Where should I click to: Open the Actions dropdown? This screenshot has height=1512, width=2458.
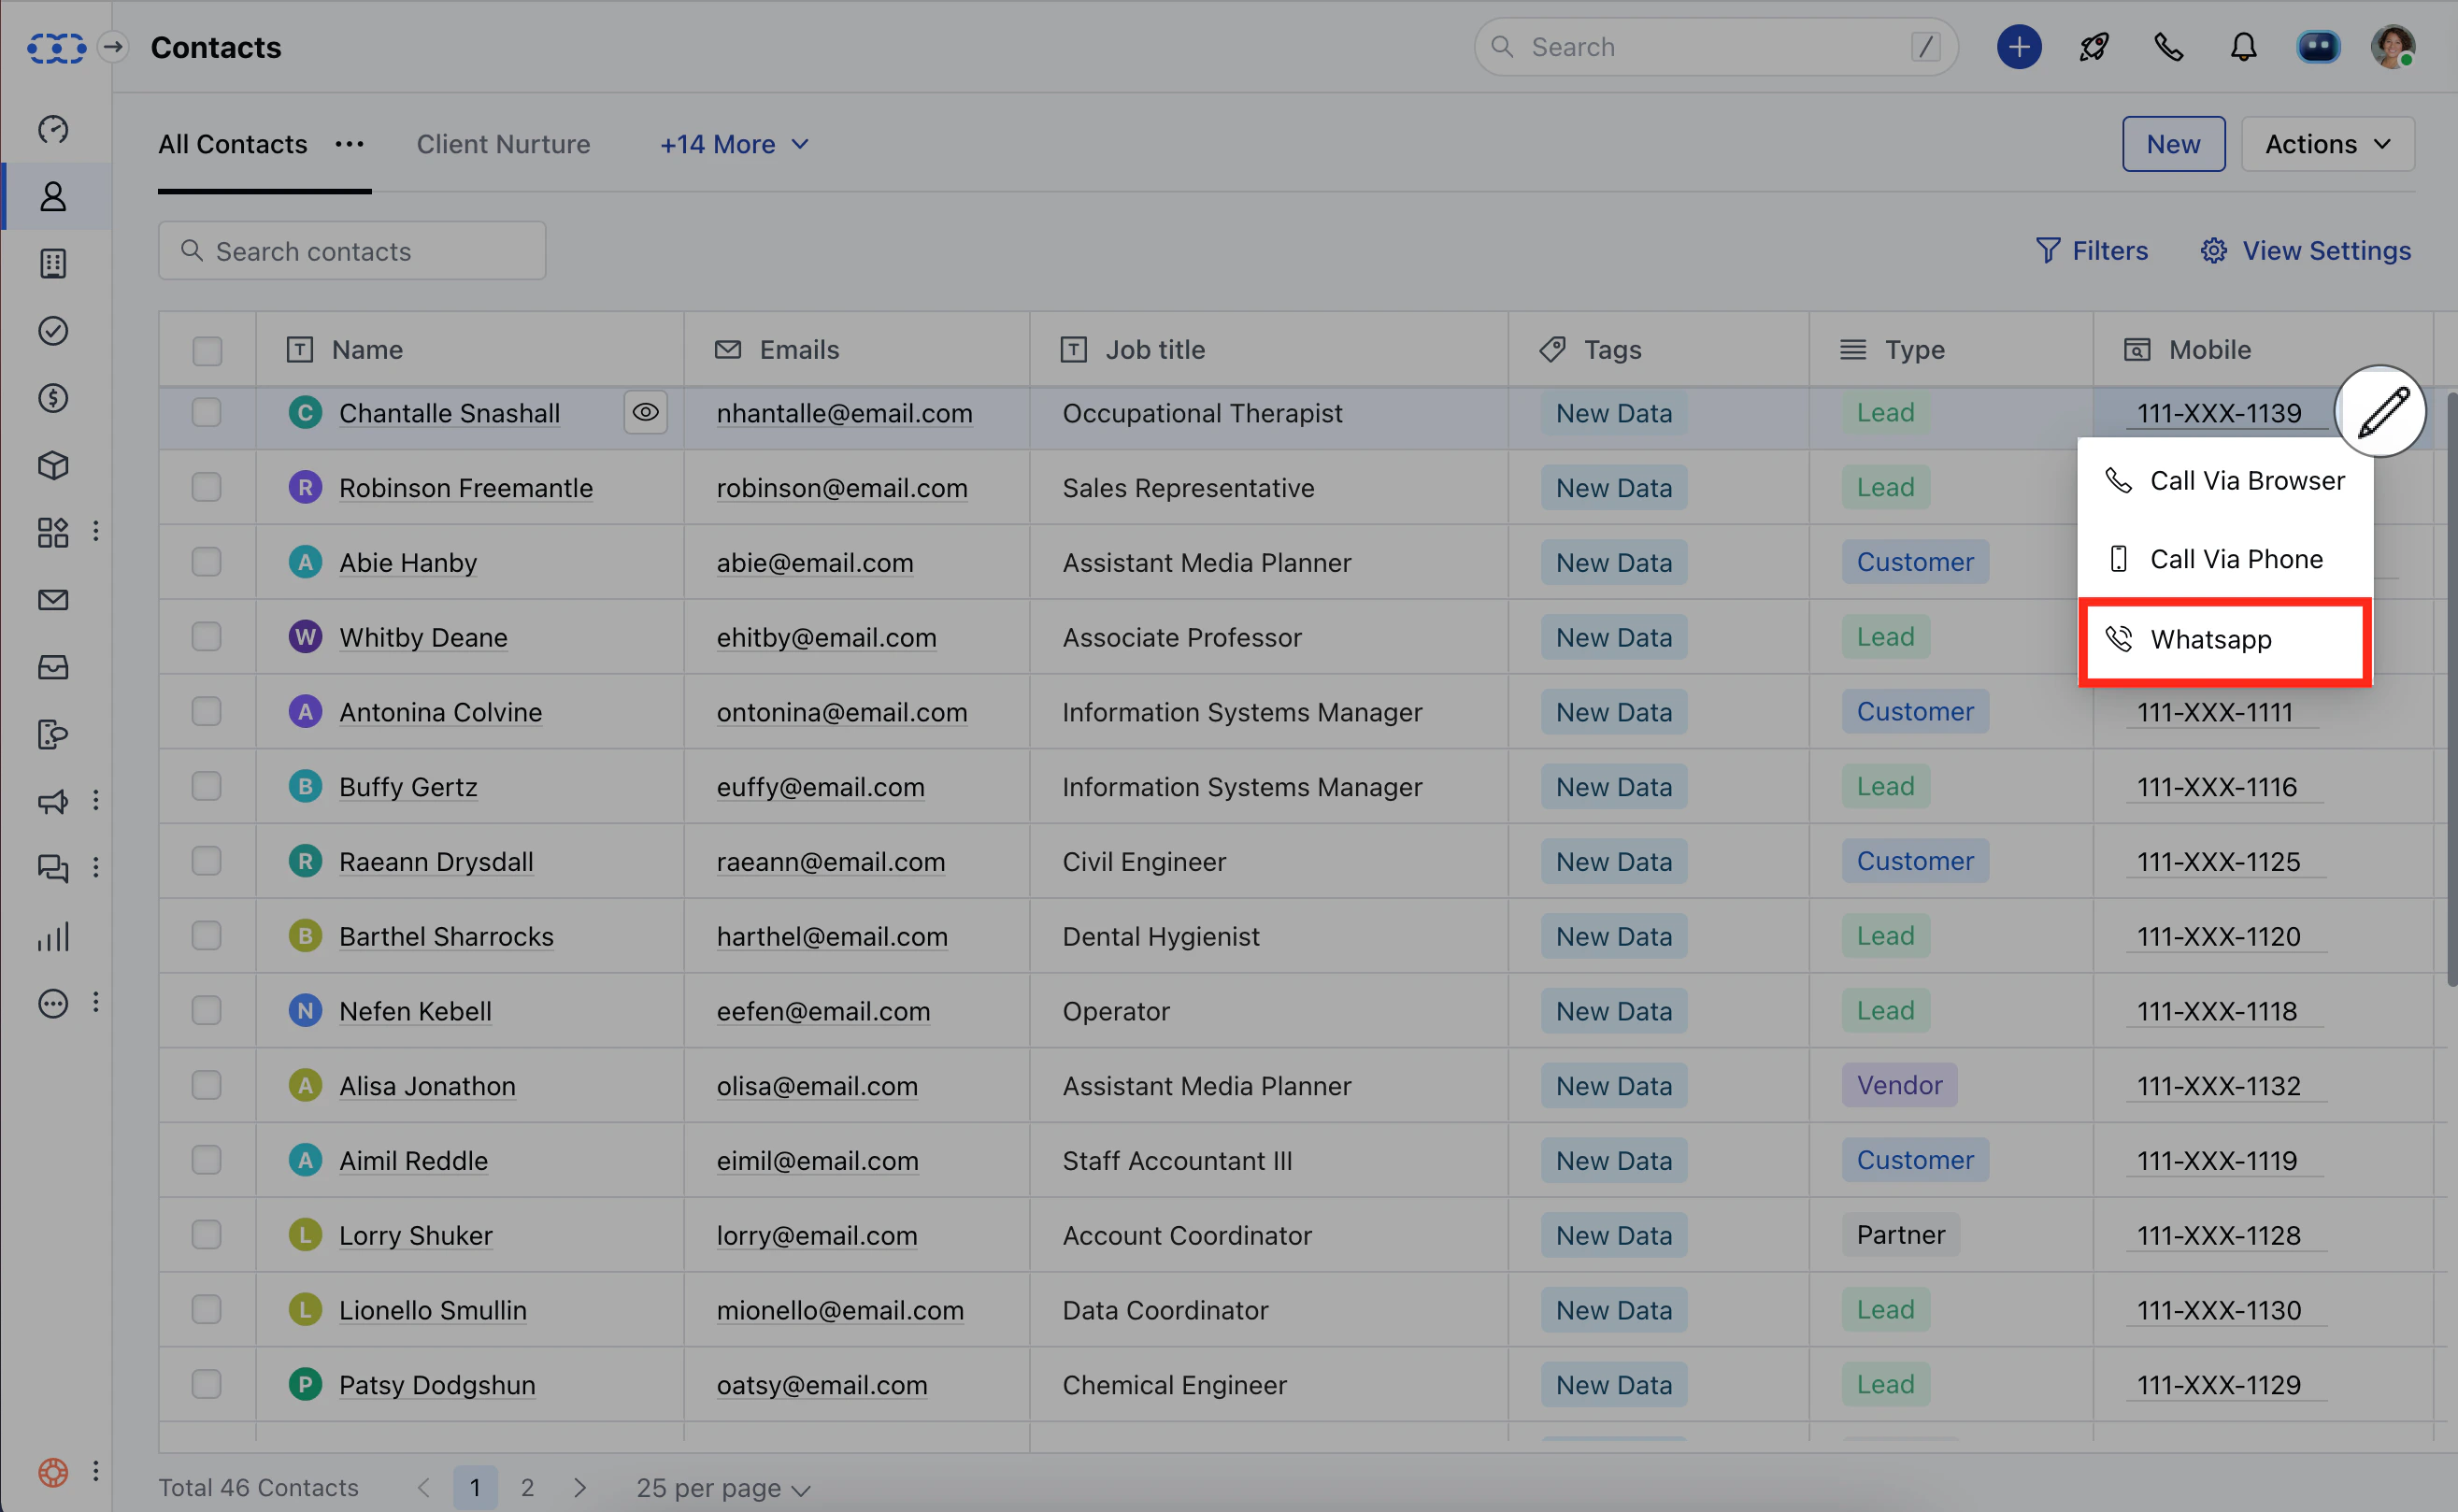point(2327,144)
